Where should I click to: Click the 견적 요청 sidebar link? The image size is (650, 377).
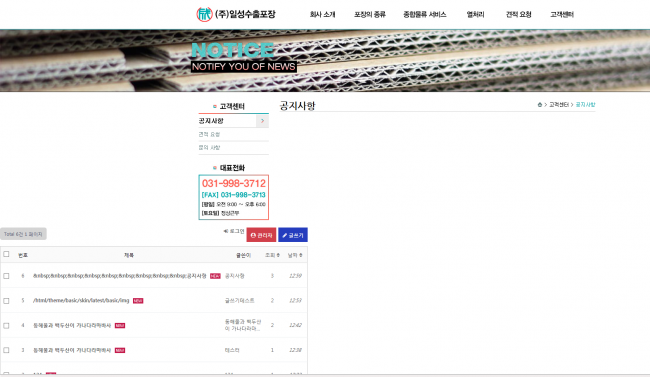pyautogui.click(x=209, y=134)
